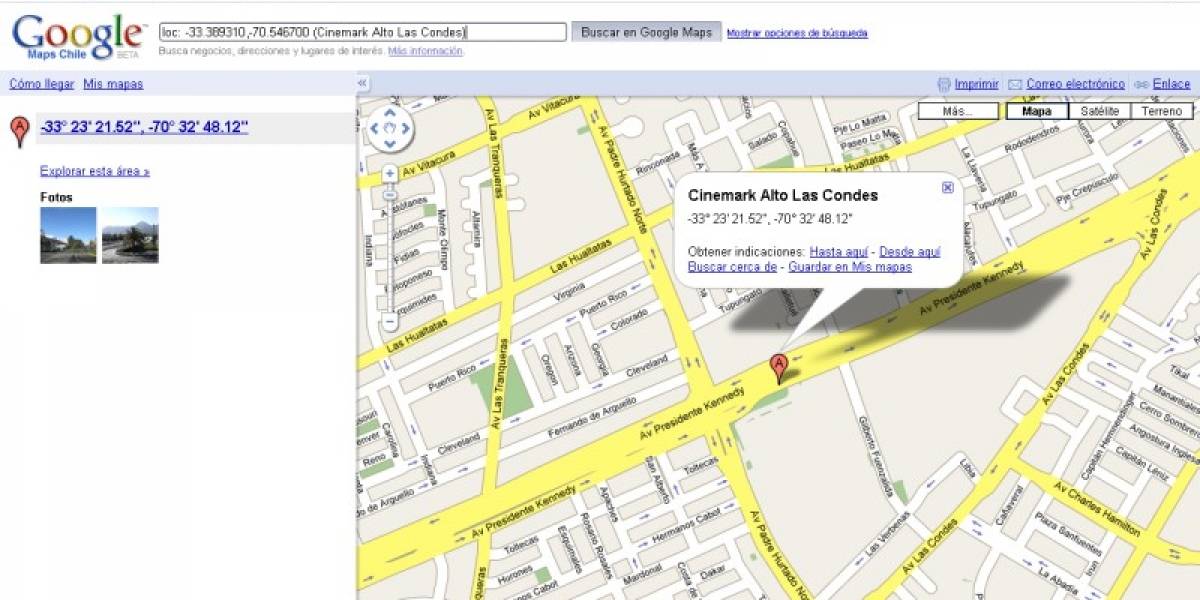Pan map down with the navigation arrow
Screen dimensions: 1200x600
[390, 143]
